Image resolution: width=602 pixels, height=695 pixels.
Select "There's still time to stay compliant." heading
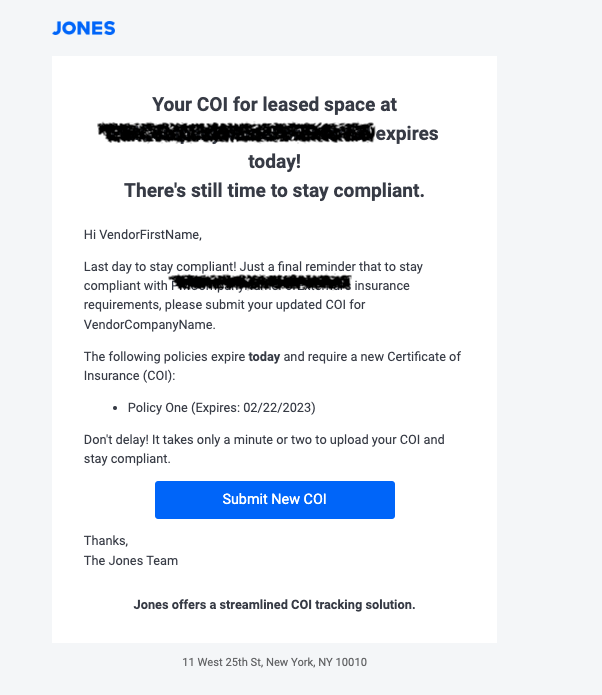point(274,191)
